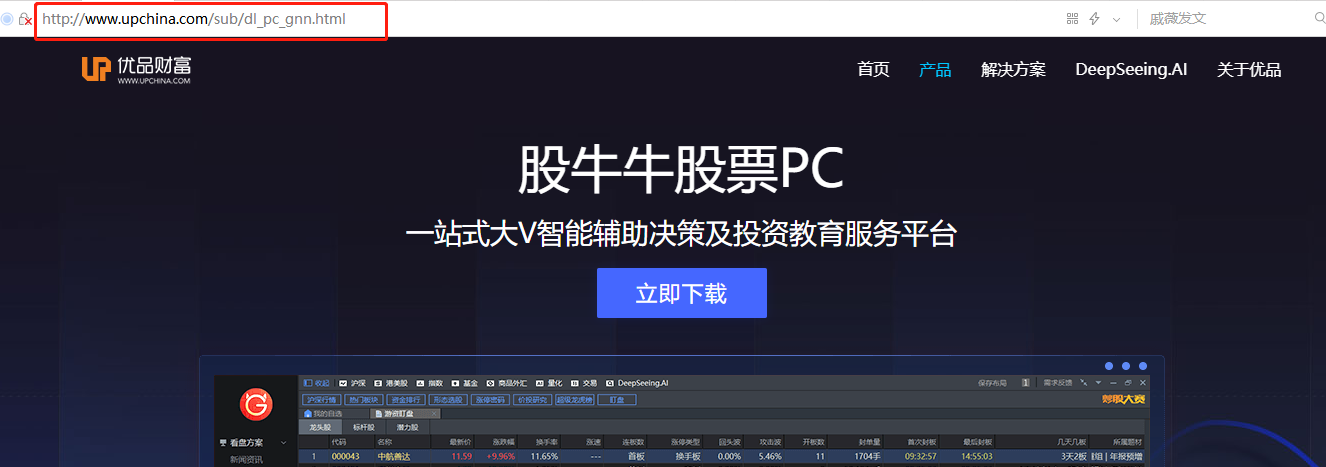Switch to the 我的自选 tab
The width and height of the screenshot is (1326, 467).
pyautogui.click(x=322, y=413)
